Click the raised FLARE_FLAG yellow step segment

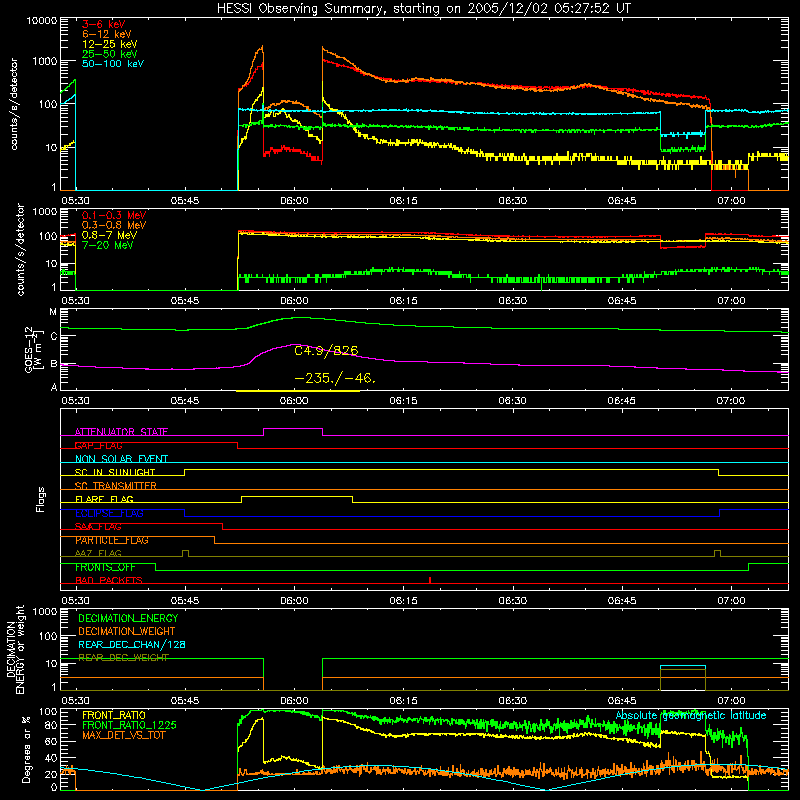click(x=297, y=496)
